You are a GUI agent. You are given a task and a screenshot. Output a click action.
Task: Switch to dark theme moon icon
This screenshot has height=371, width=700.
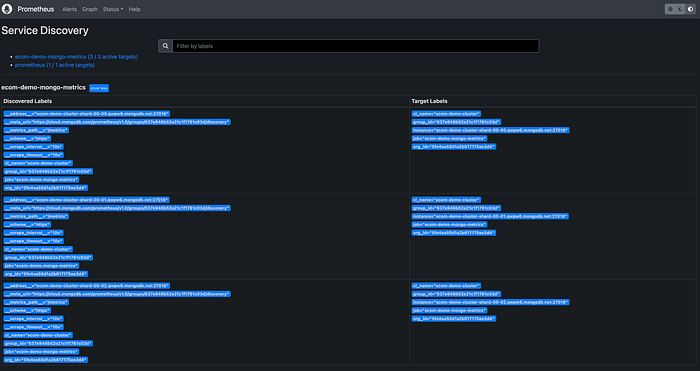click(x=680, y=9)
